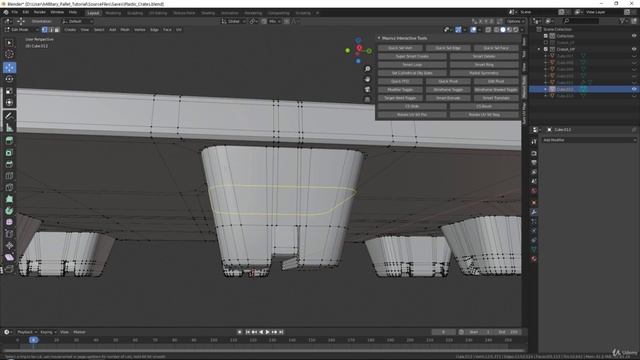Click the viewport zoom magnifier icon
This screenshot has height=360, width=640.
click(x=367, y=69)
